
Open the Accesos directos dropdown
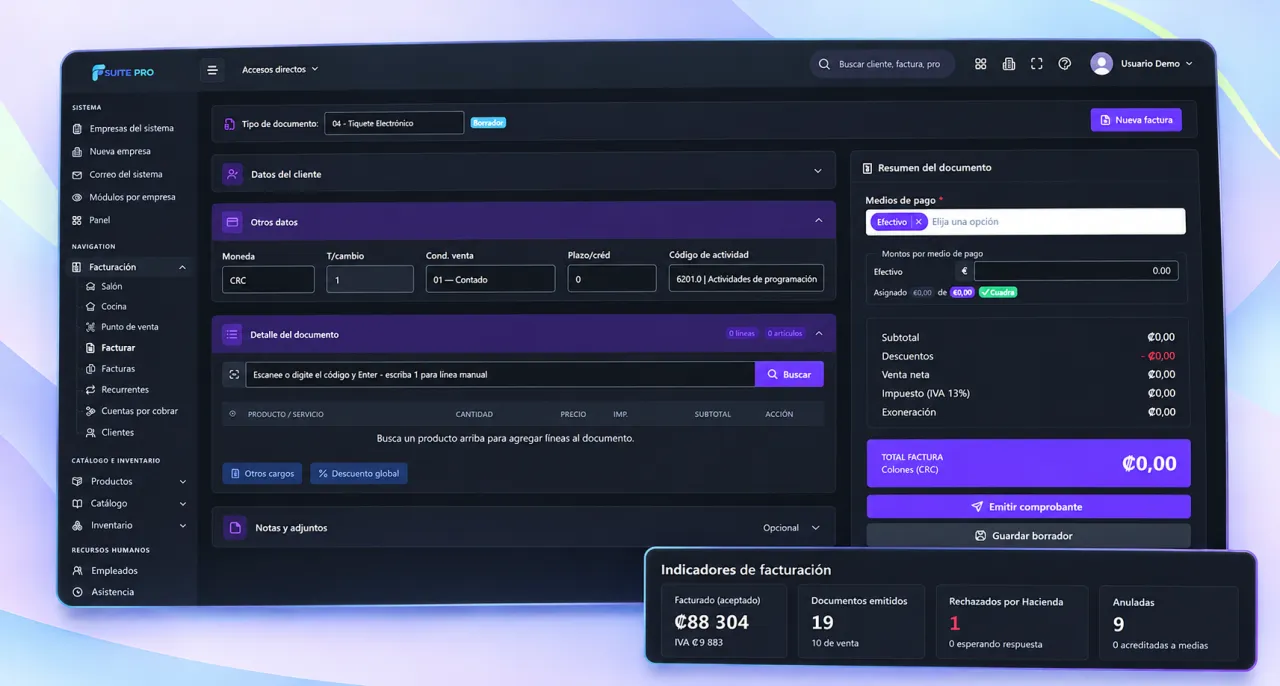(280, 70)
